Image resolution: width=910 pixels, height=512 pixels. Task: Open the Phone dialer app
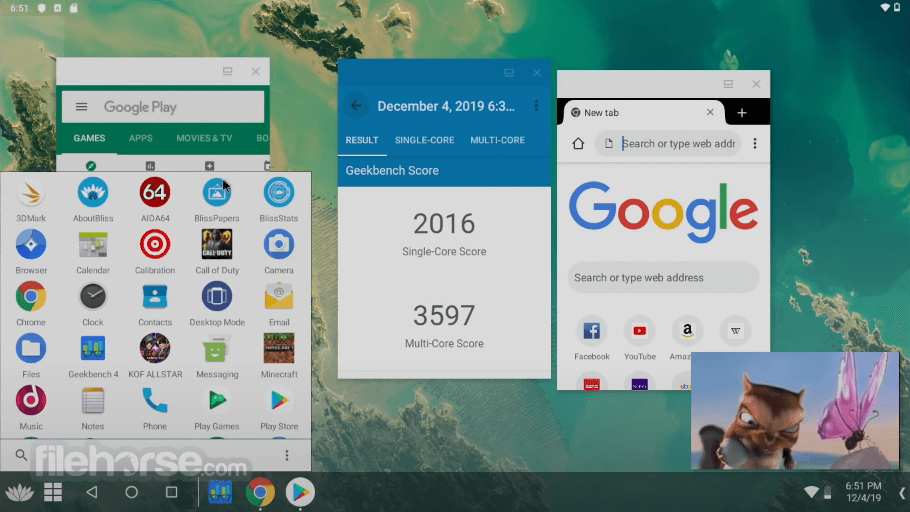tap(155, 400)
